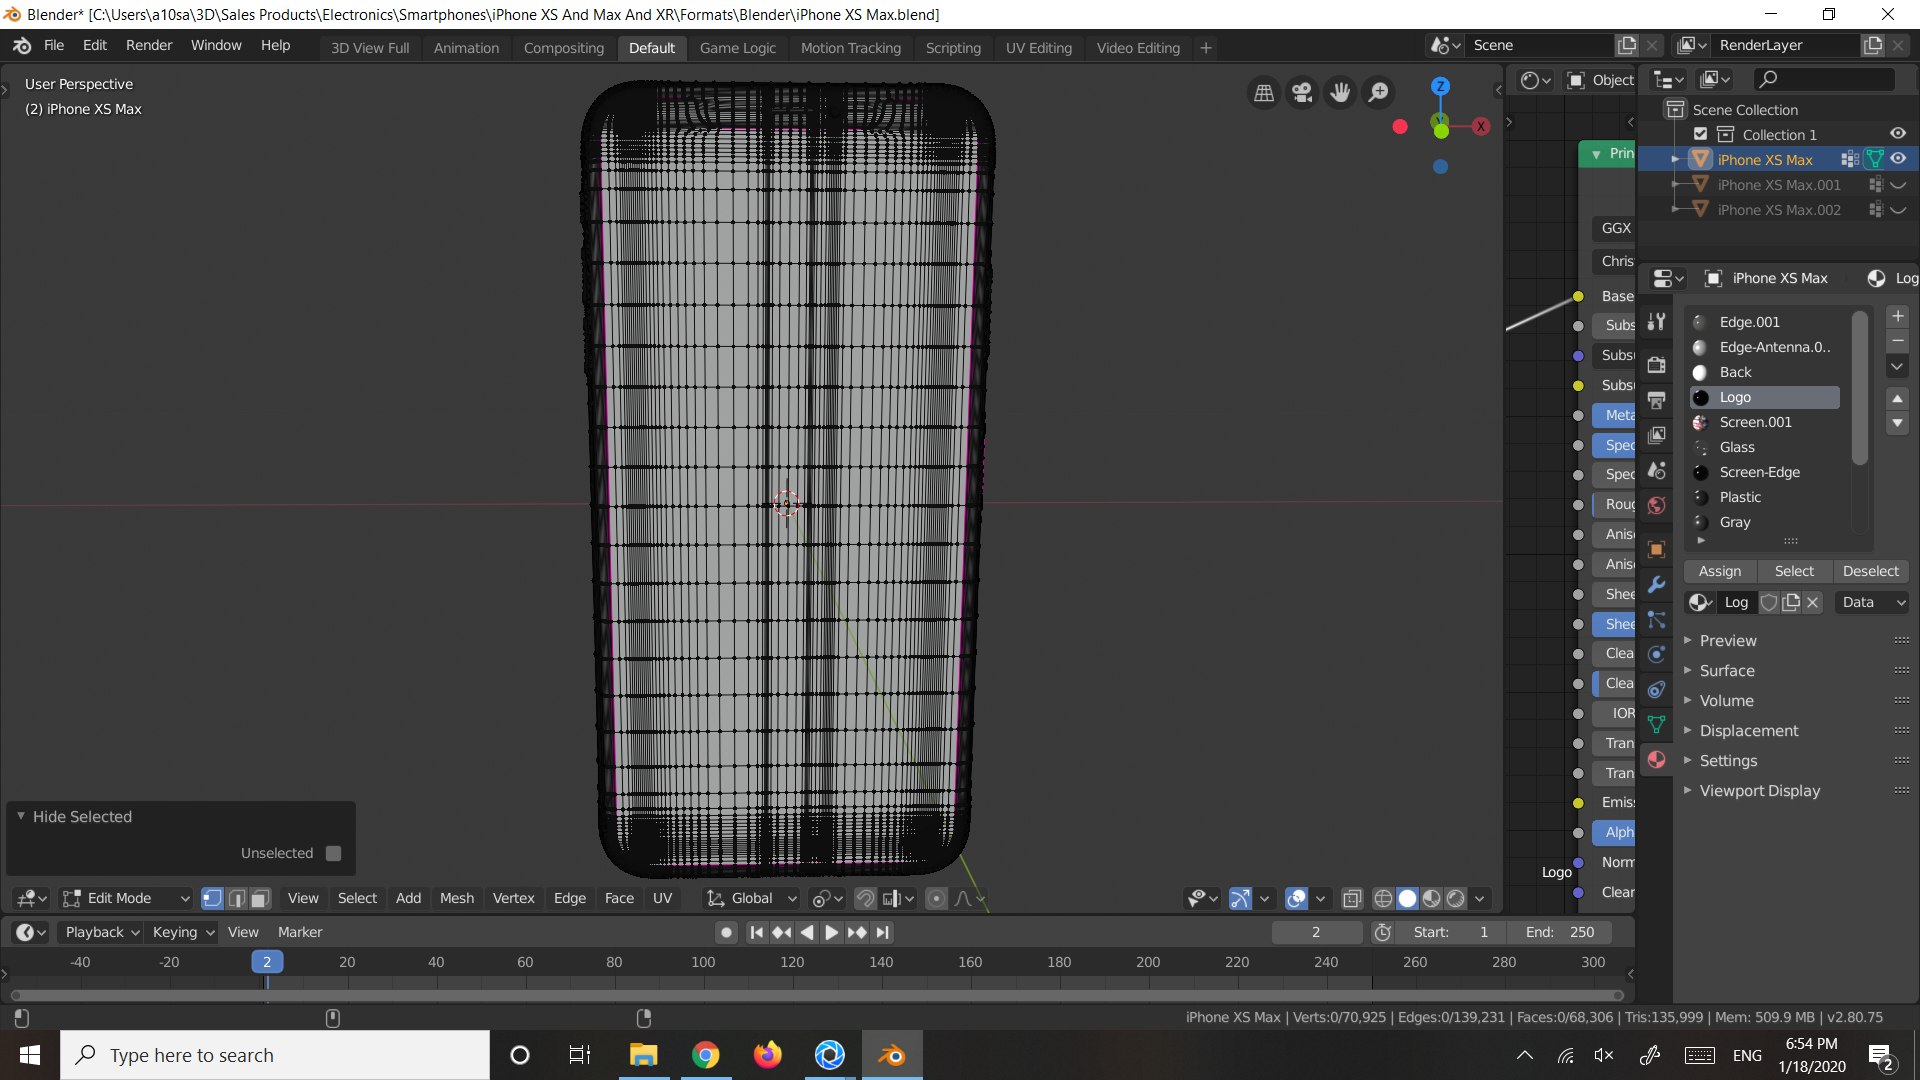The image size is (1920, 1080).
Task: Click the Deselect button
Action: pos(1870,571)
